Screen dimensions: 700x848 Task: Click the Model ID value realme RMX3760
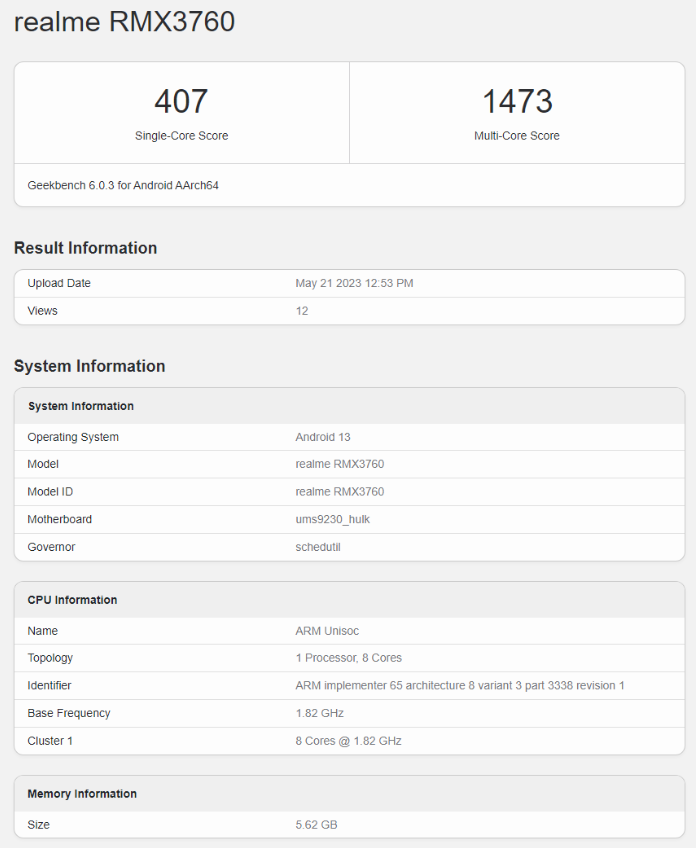(340, 492)
